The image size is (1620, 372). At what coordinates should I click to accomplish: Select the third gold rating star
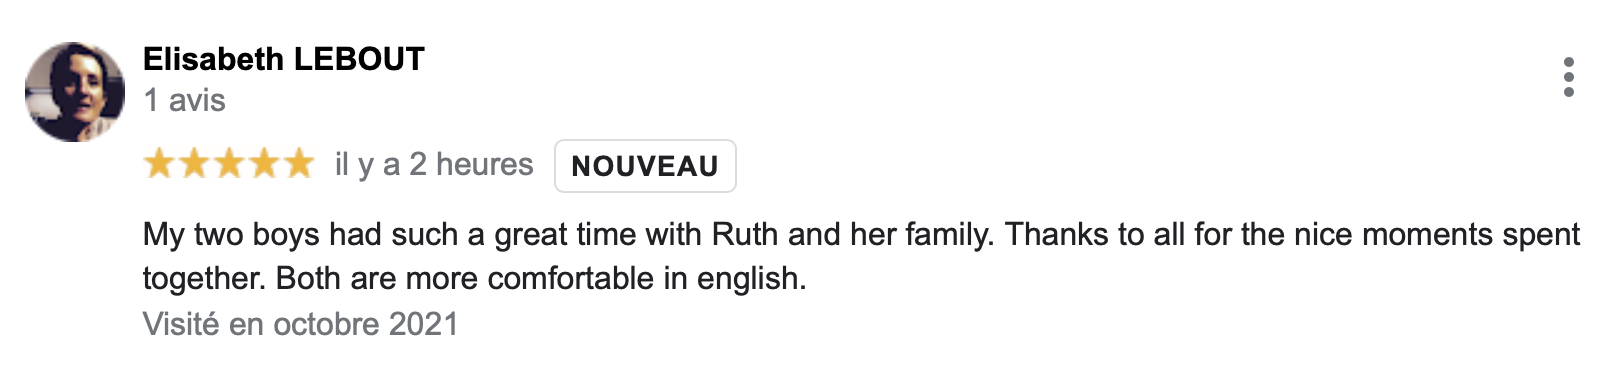(229, 163)
